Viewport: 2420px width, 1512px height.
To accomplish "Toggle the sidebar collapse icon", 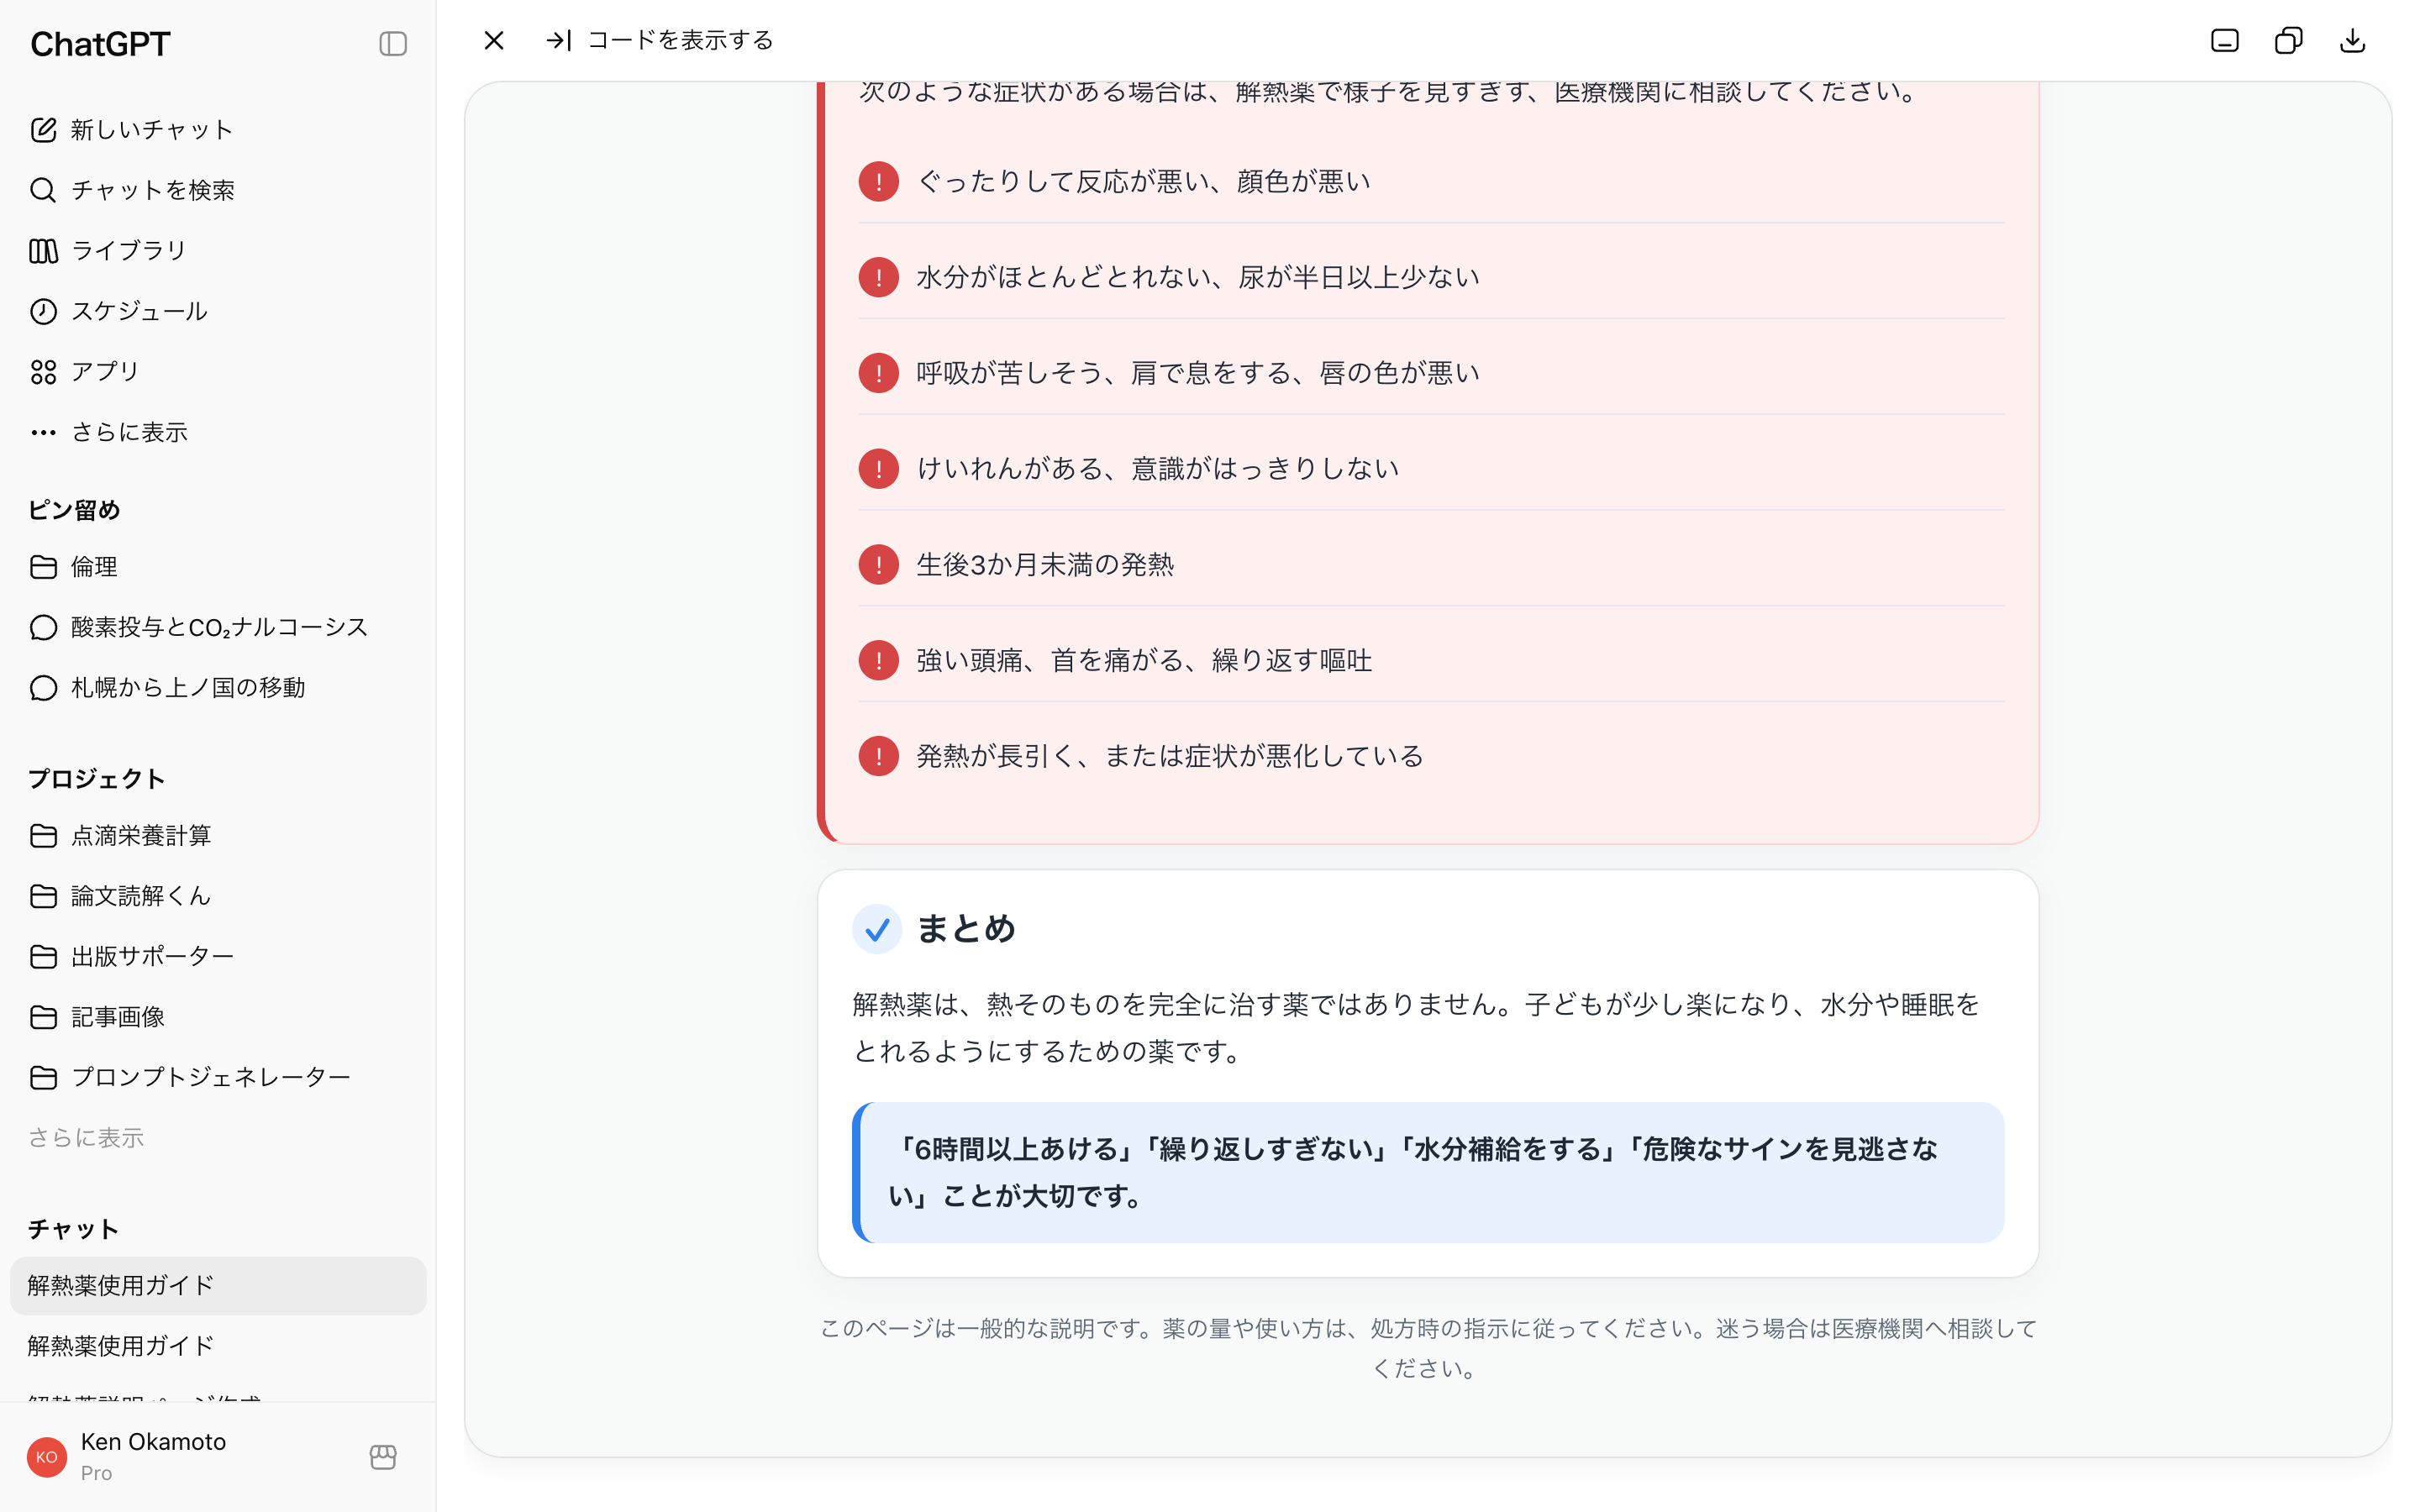I will [x=393, y=43].
